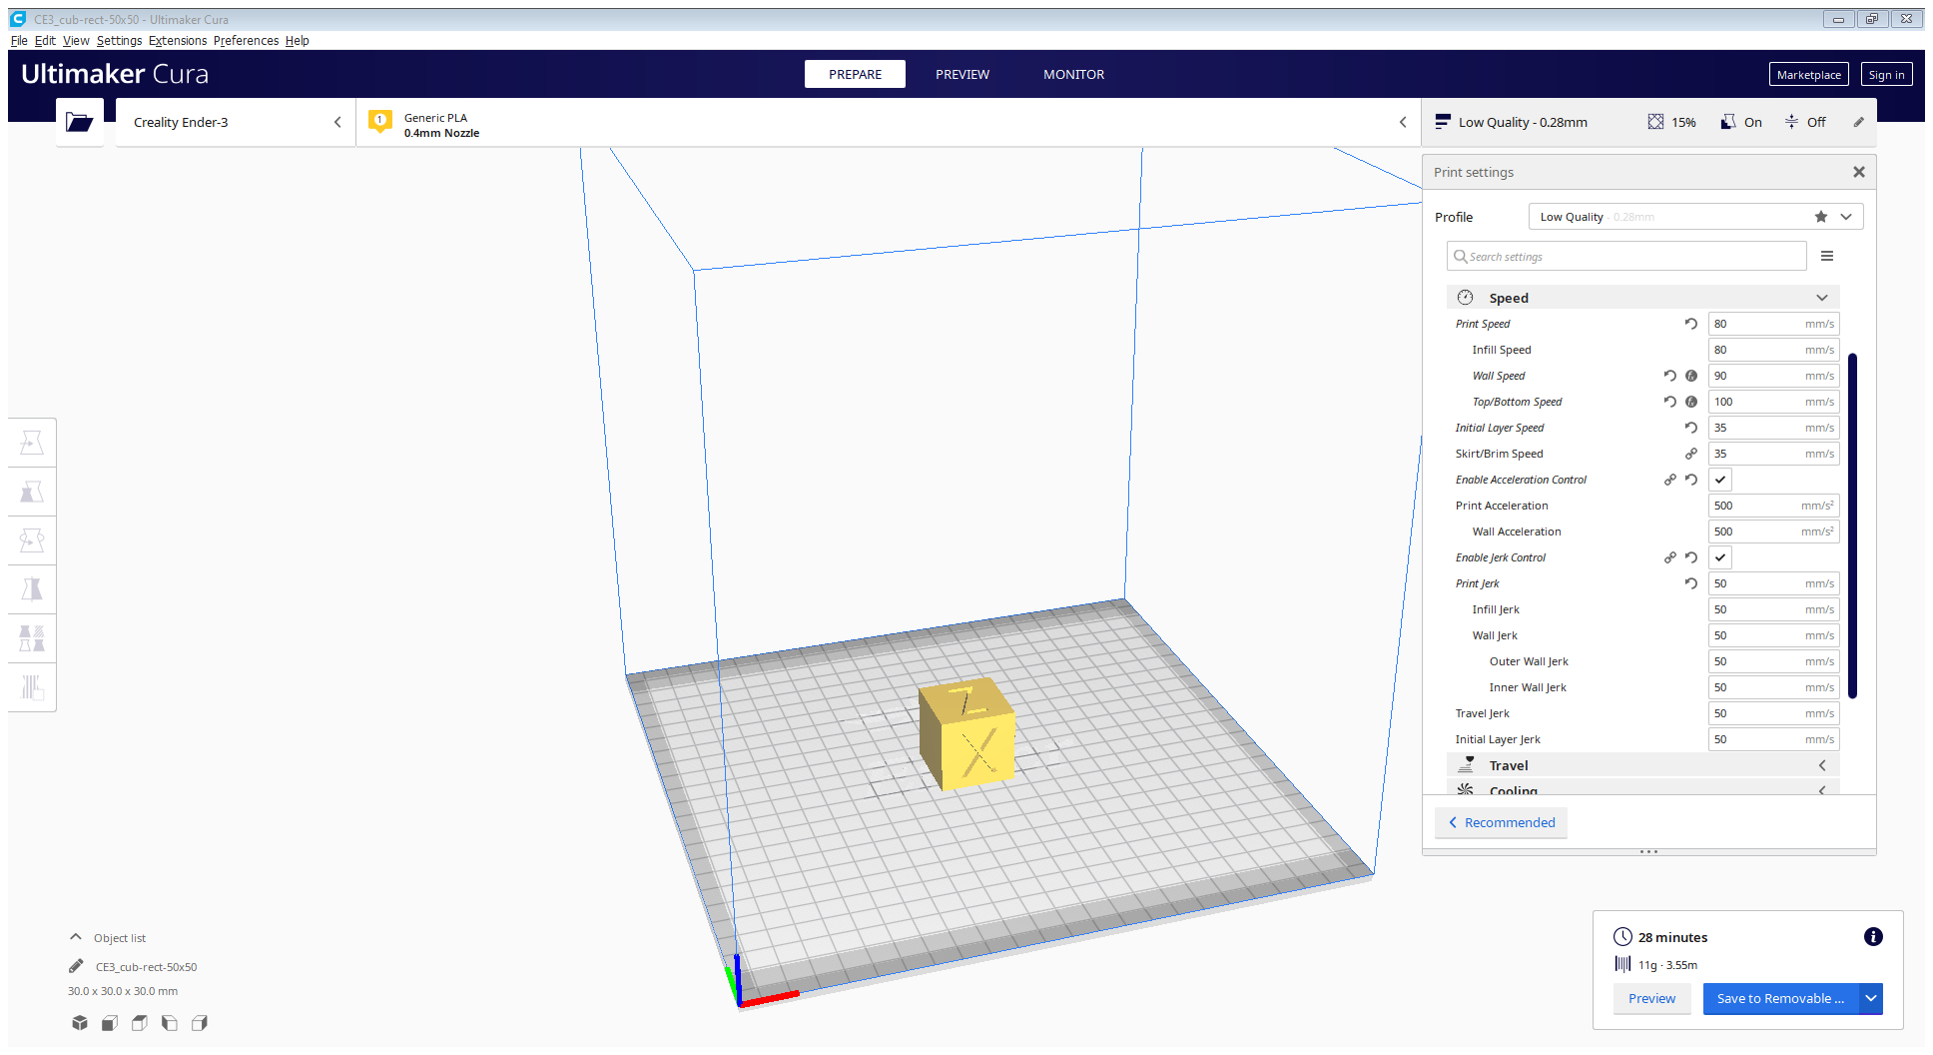Open the Low Quality profile dropdown
The image size is (1933, 1055).
pyautogui.click(x=1696, y=217)
